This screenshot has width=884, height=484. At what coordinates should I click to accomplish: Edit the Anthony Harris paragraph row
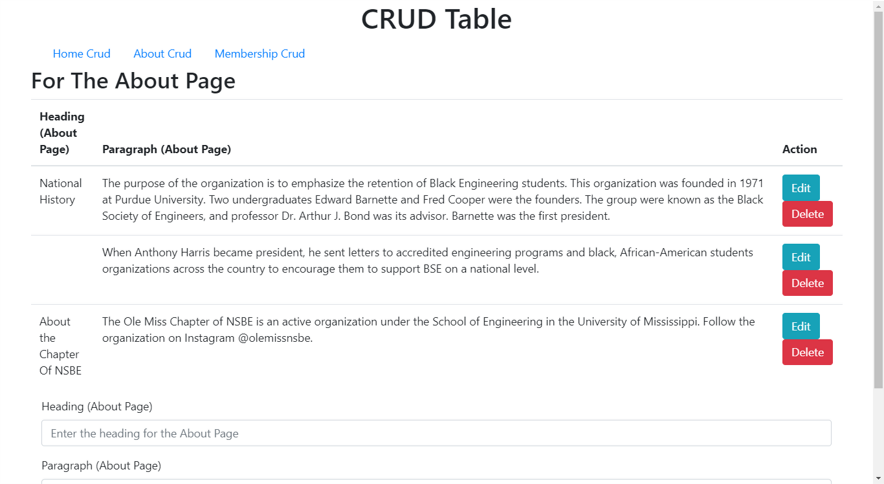801,257
